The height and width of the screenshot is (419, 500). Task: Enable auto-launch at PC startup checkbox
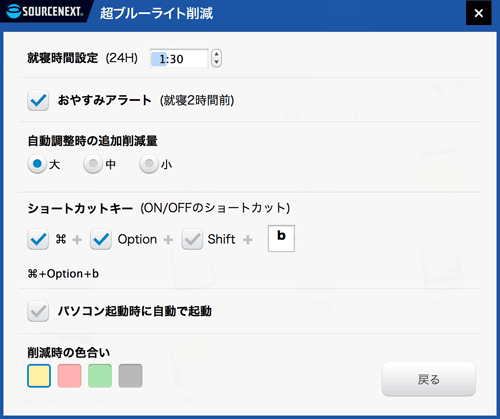coord(38,311)
